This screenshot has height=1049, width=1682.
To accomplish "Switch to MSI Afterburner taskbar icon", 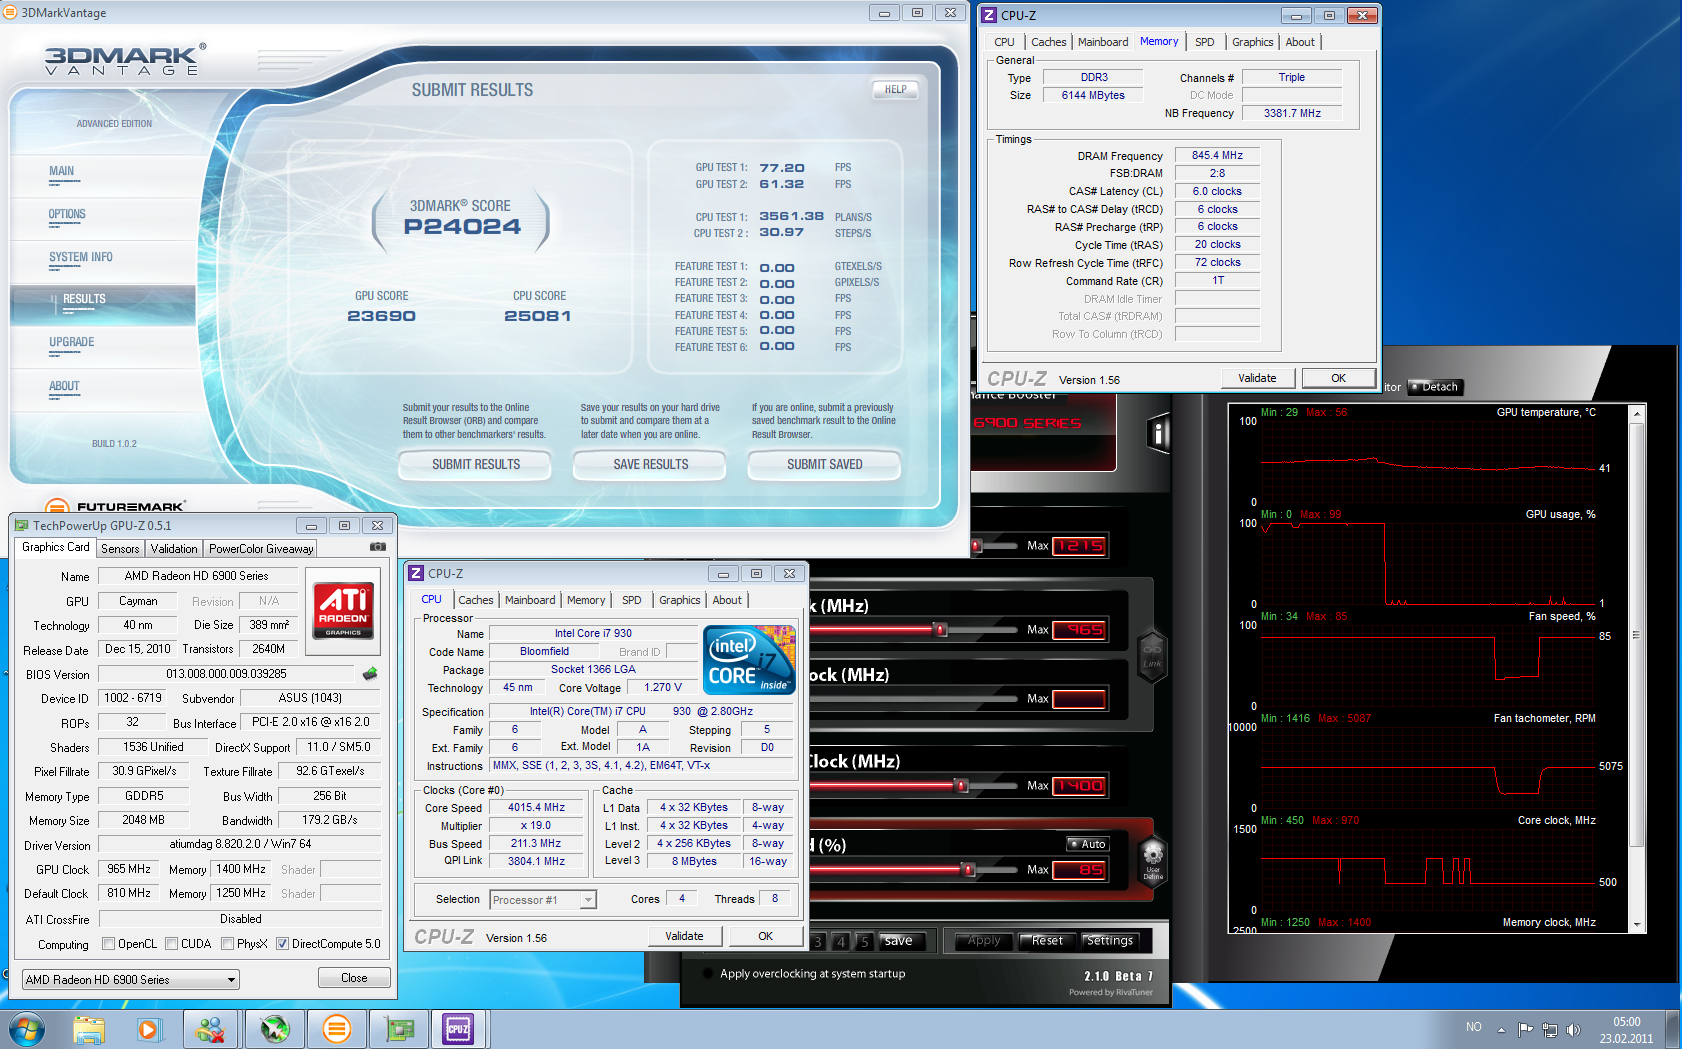I will coord(274,1029).
